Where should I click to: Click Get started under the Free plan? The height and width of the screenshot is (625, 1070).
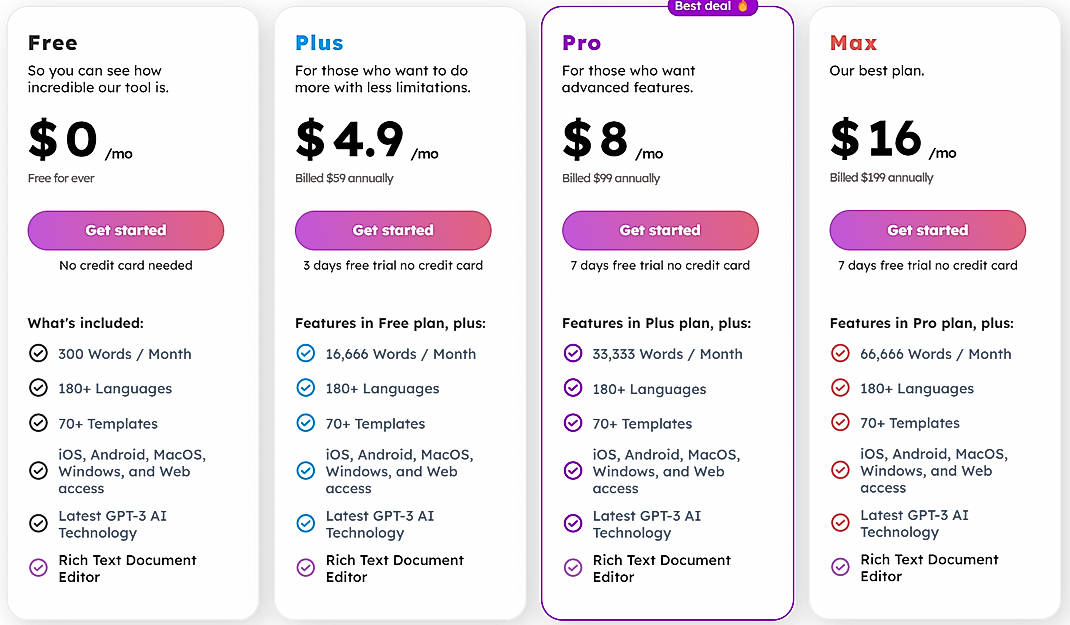tap(125, 230)
